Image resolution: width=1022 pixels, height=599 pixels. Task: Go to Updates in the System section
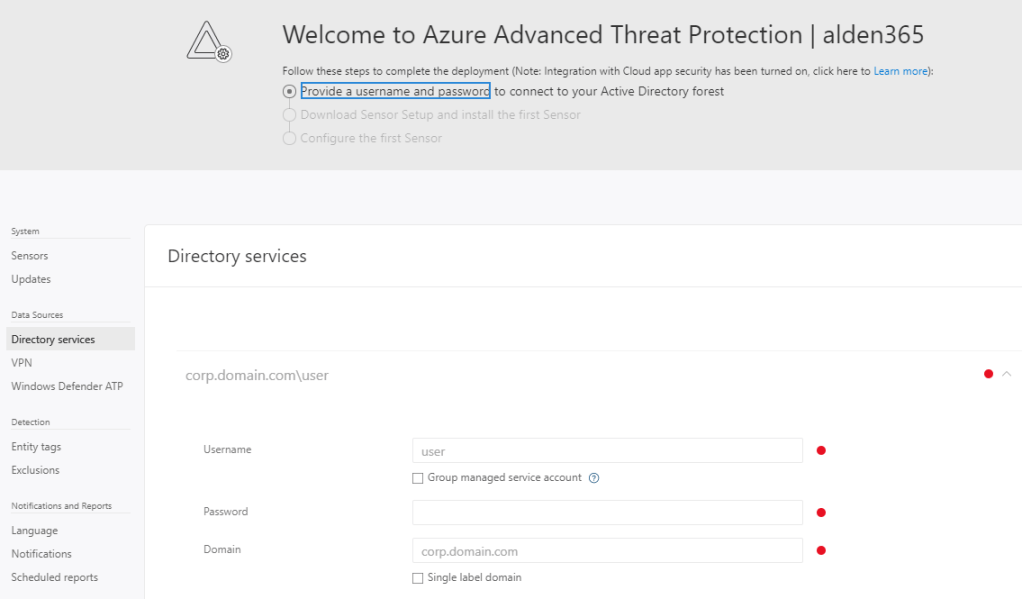tap(31, 279)
